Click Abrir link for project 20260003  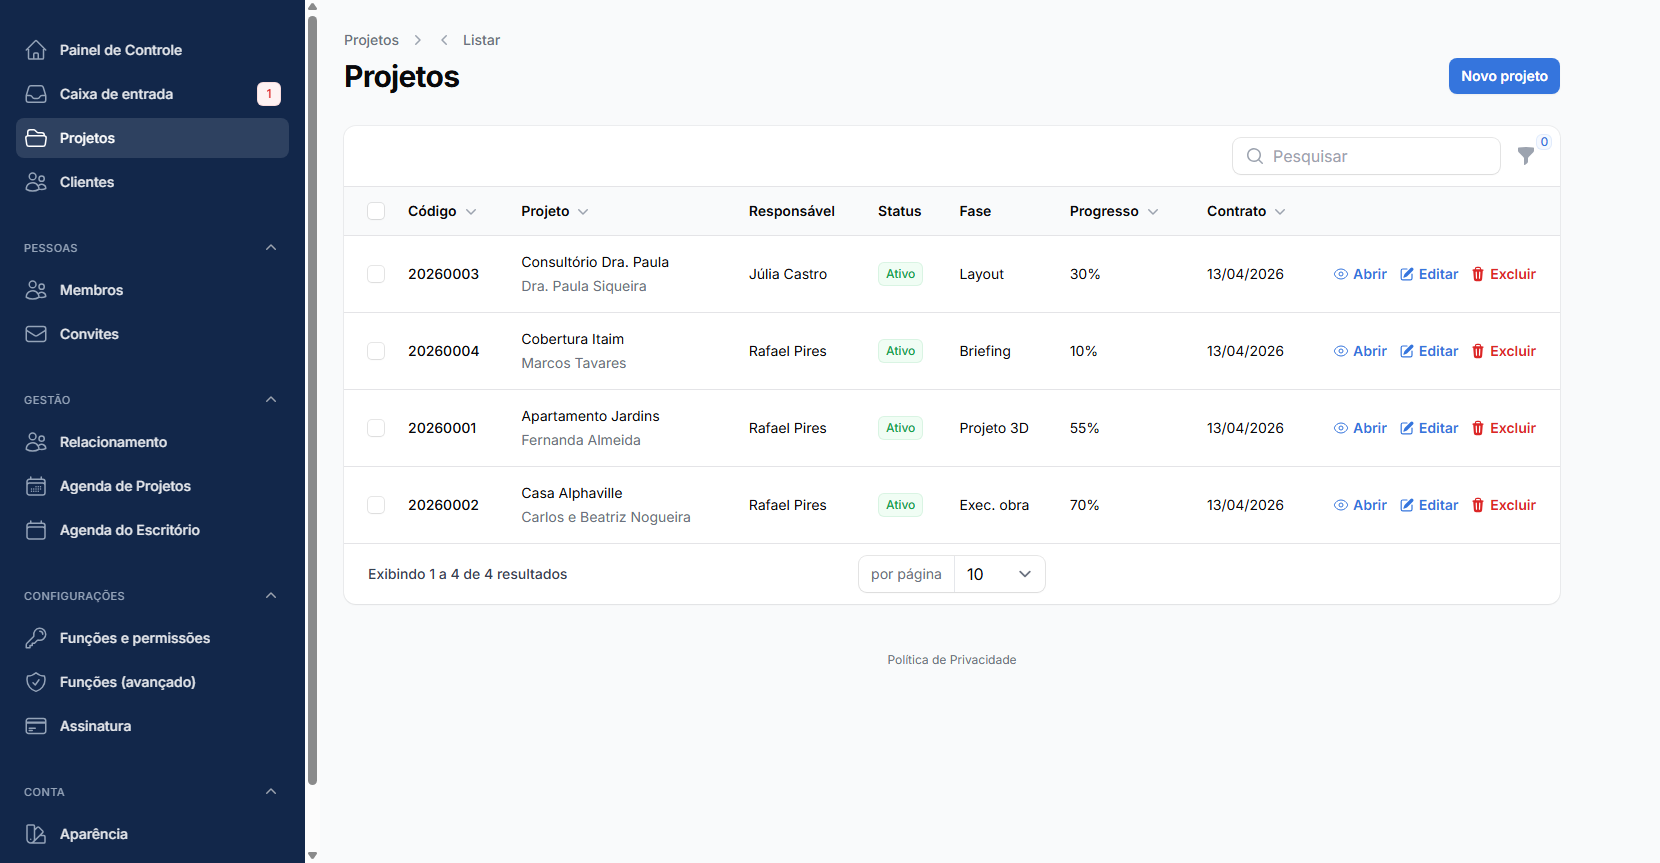pos(1360,274)
